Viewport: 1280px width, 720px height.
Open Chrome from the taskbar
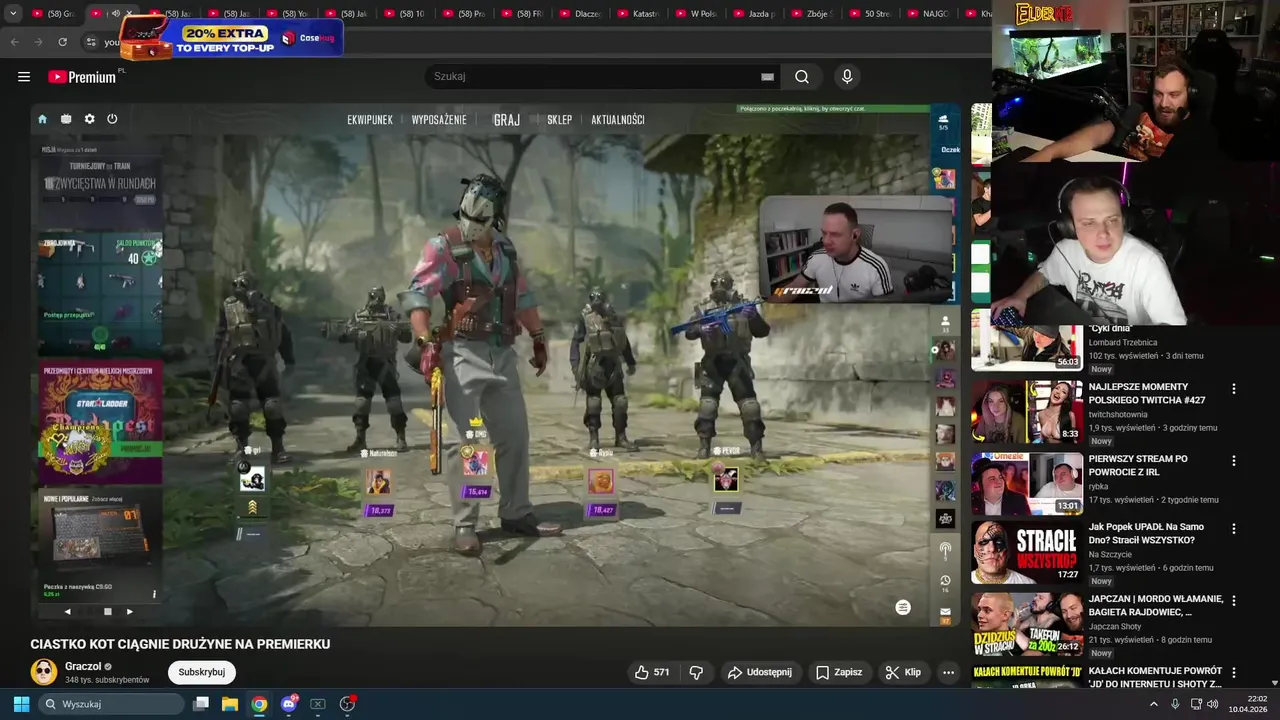259,704
